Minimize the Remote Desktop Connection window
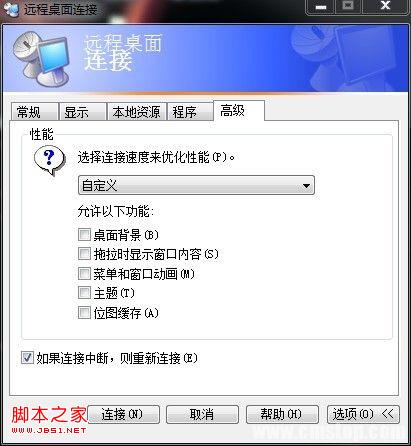The height and width of the screenshot is (446, 411). pos(320,7)
